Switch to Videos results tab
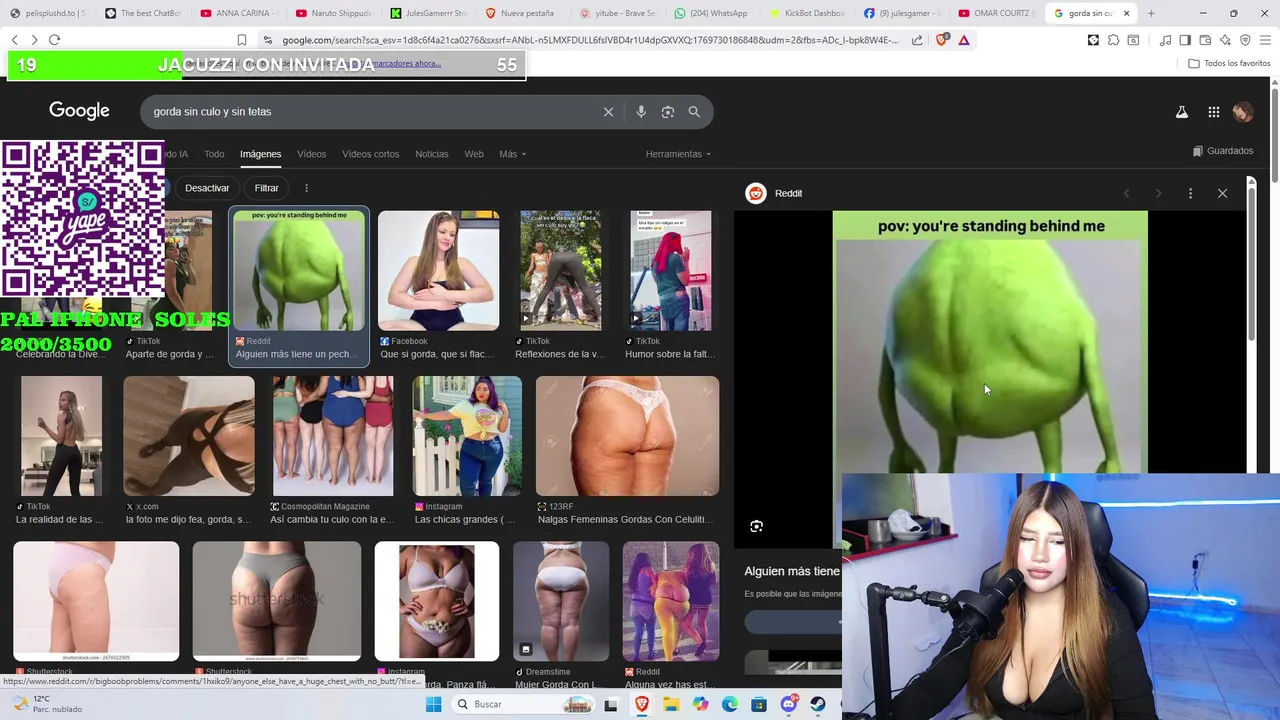Viewport: 1280px width, 720px height. click(x=311, y=154)
